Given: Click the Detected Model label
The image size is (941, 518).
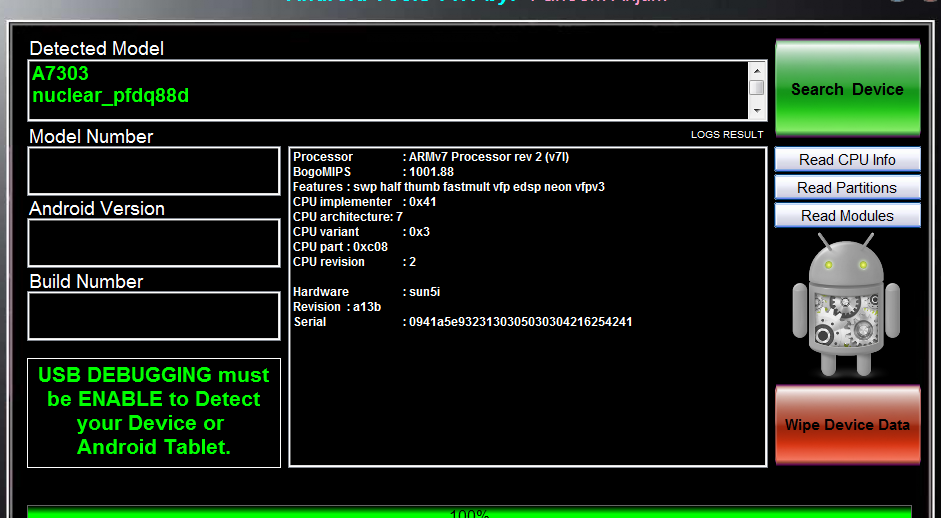Looking at the screenshot, I should [97, 49].
